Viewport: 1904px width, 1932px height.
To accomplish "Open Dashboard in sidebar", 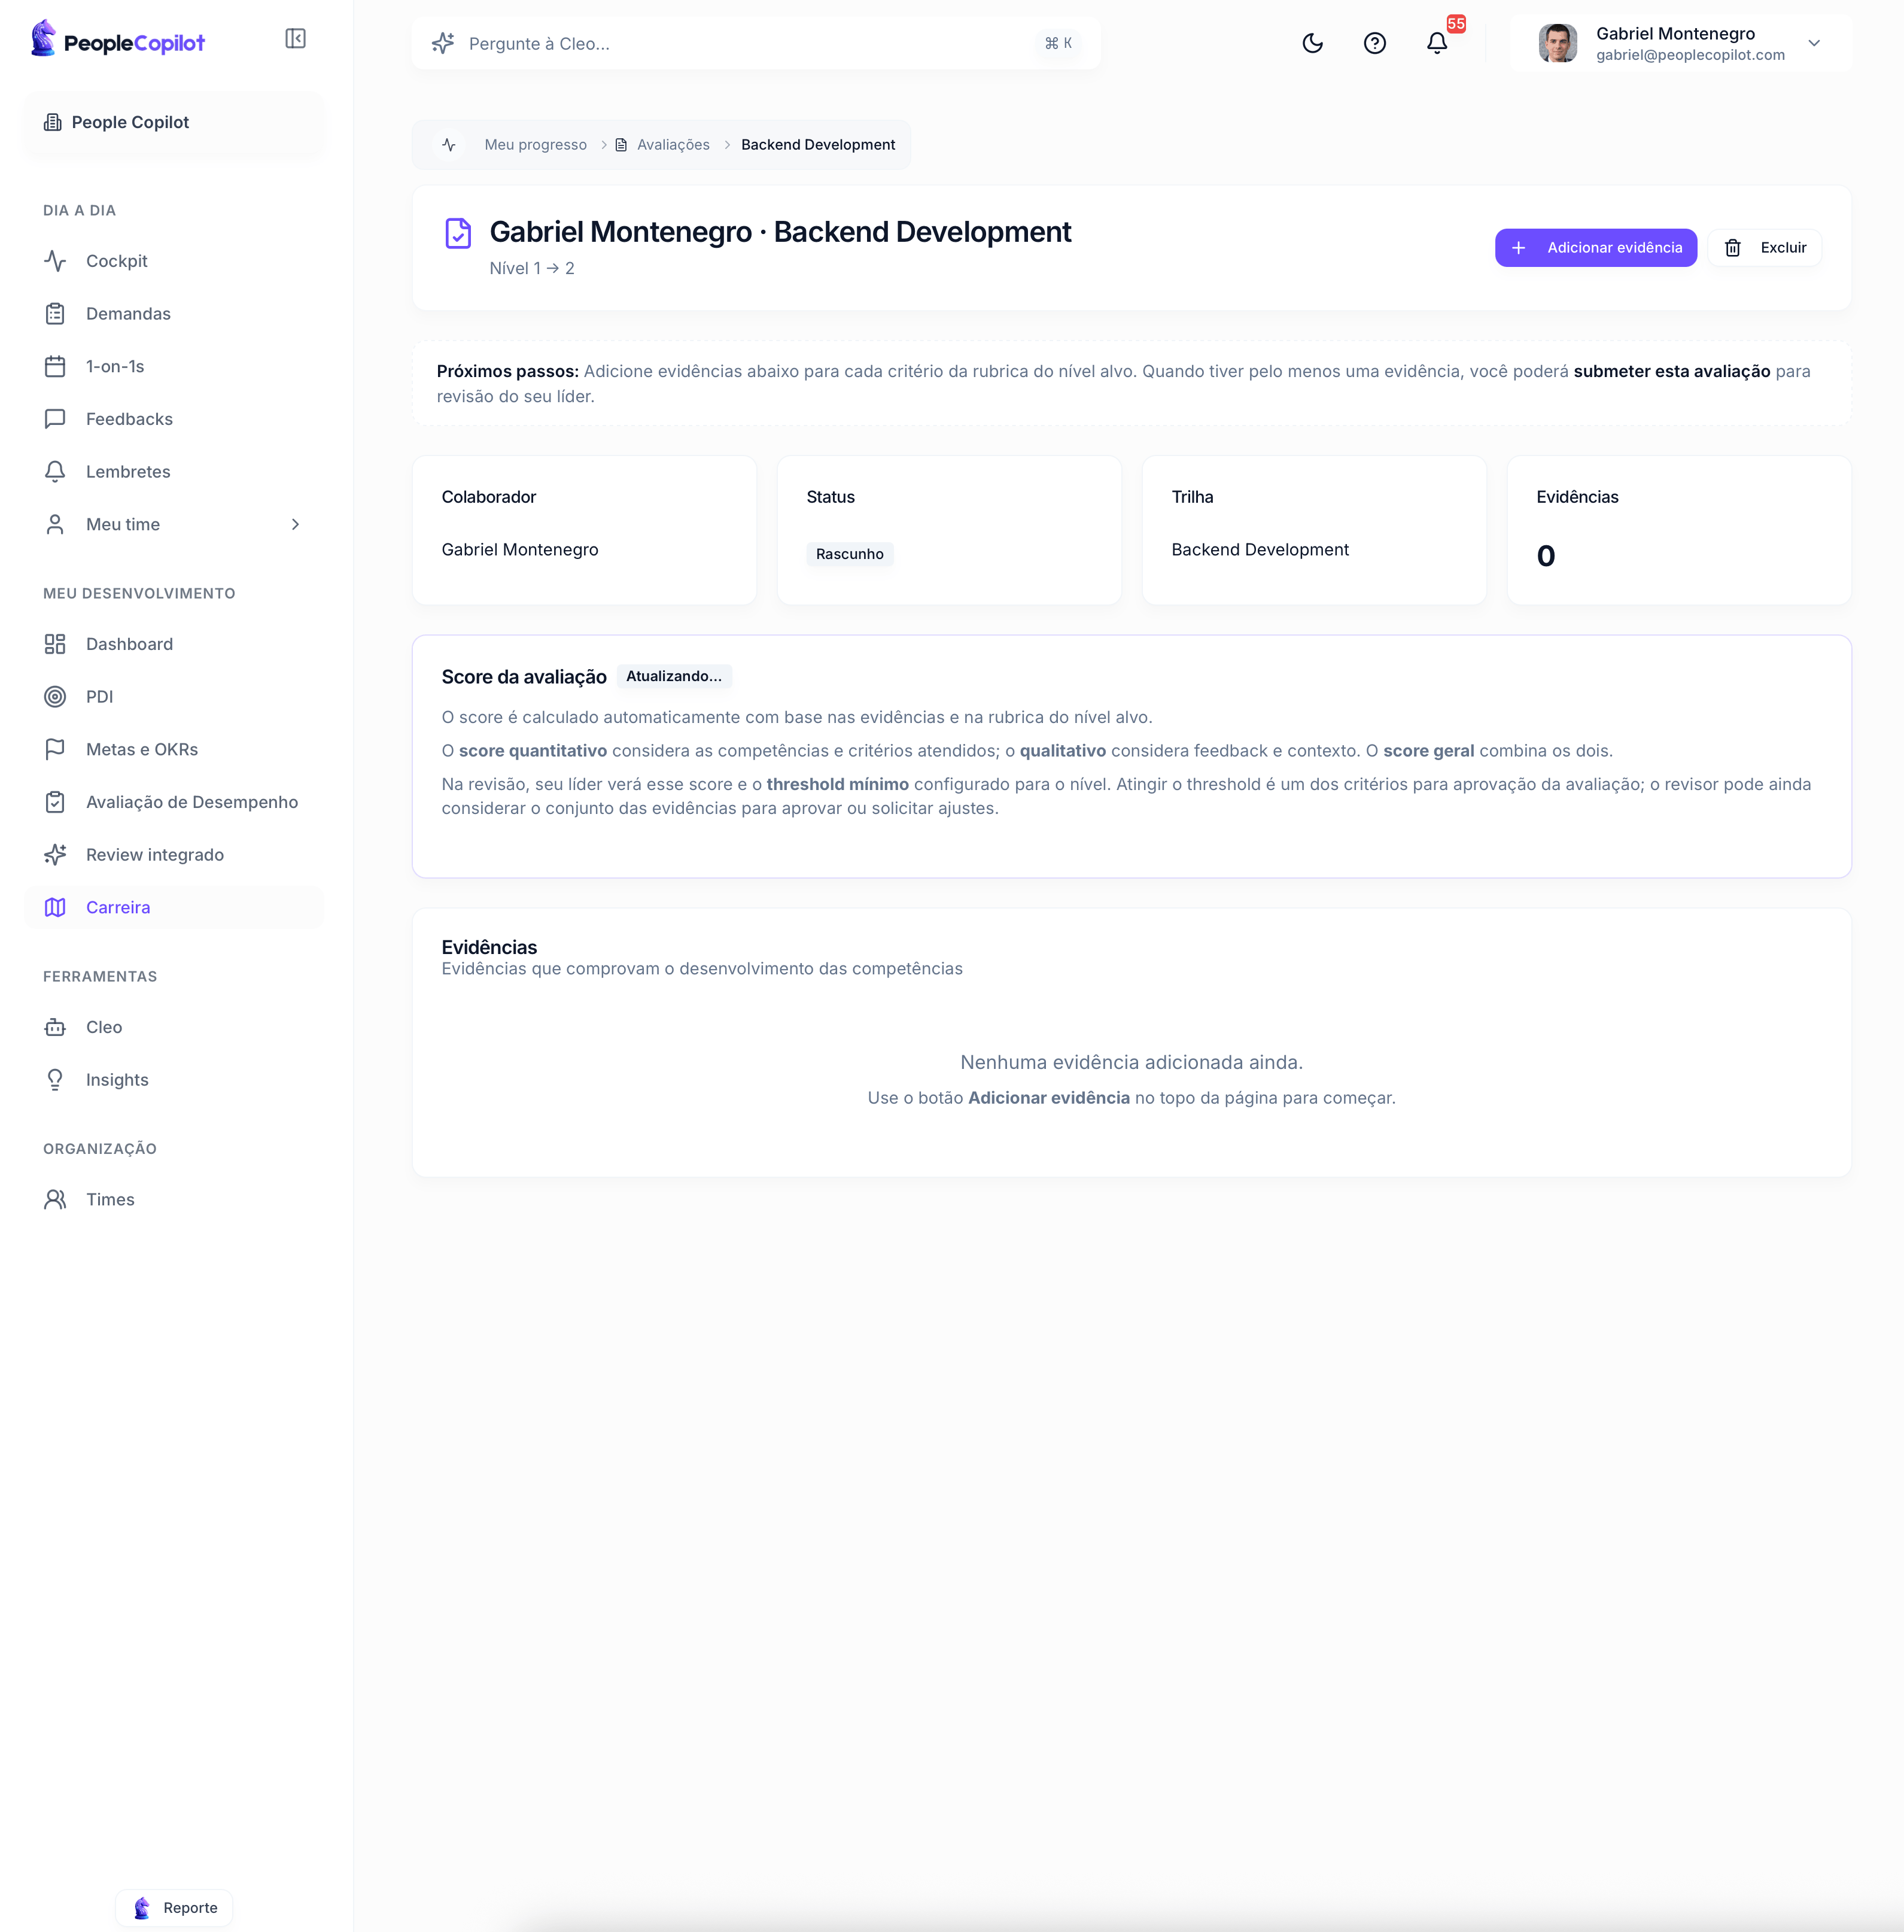I will (173, 644).
